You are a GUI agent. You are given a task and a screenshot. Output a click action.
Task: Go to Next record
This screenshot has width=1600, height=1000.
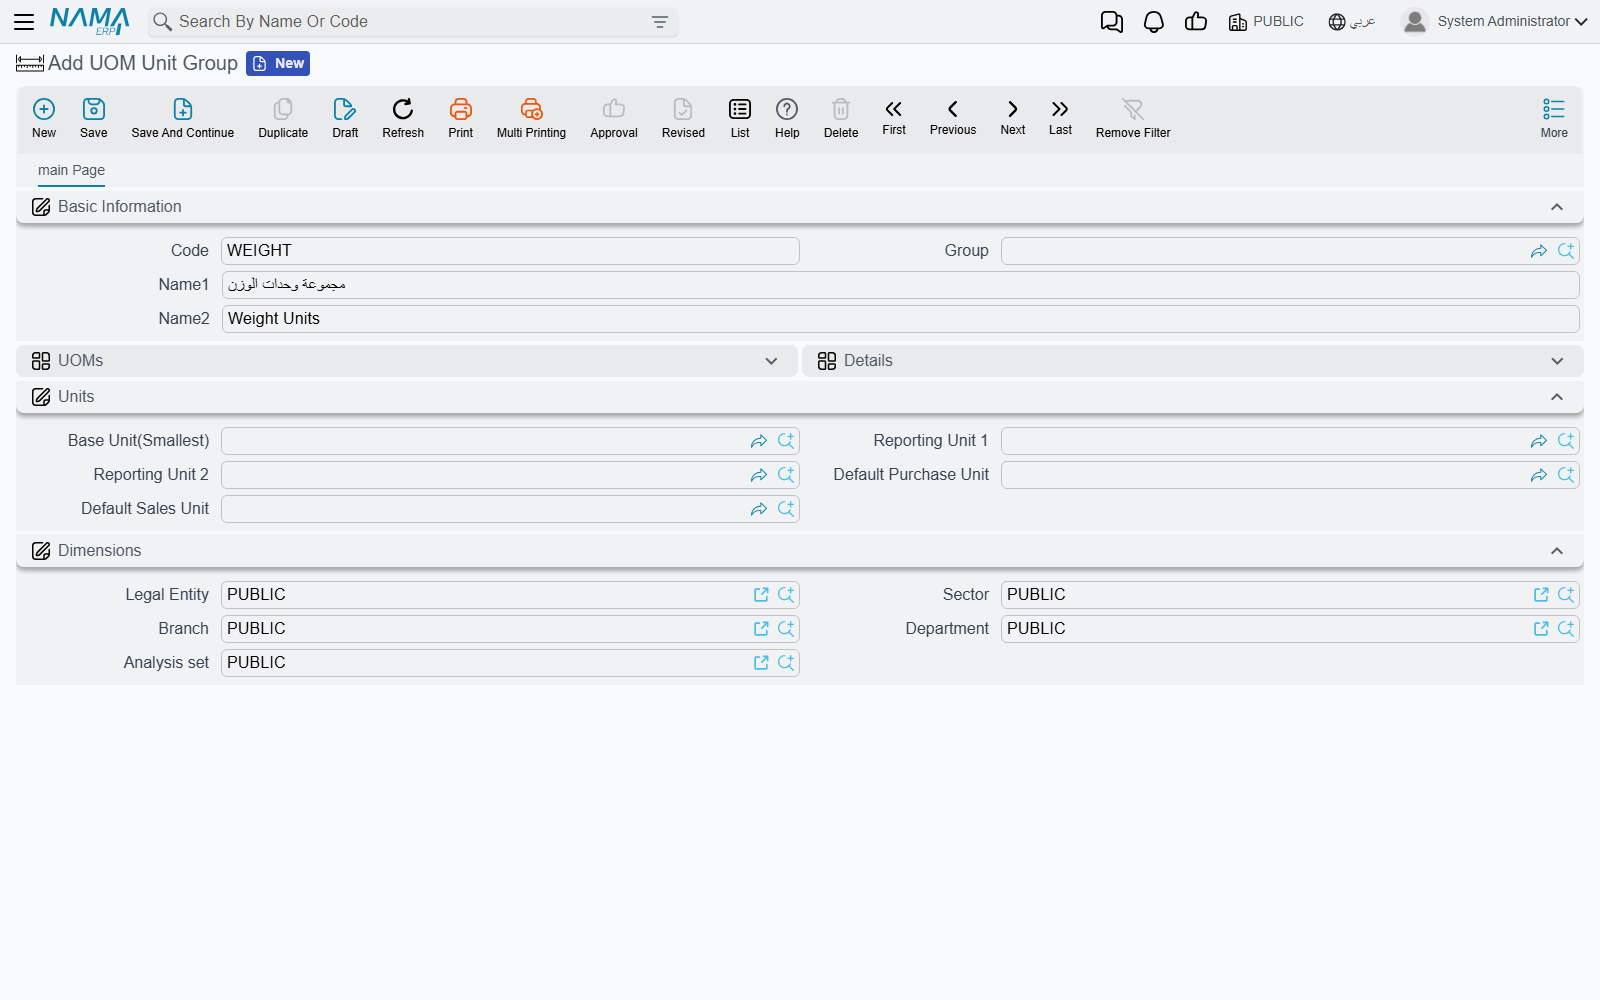(1013, 116)
